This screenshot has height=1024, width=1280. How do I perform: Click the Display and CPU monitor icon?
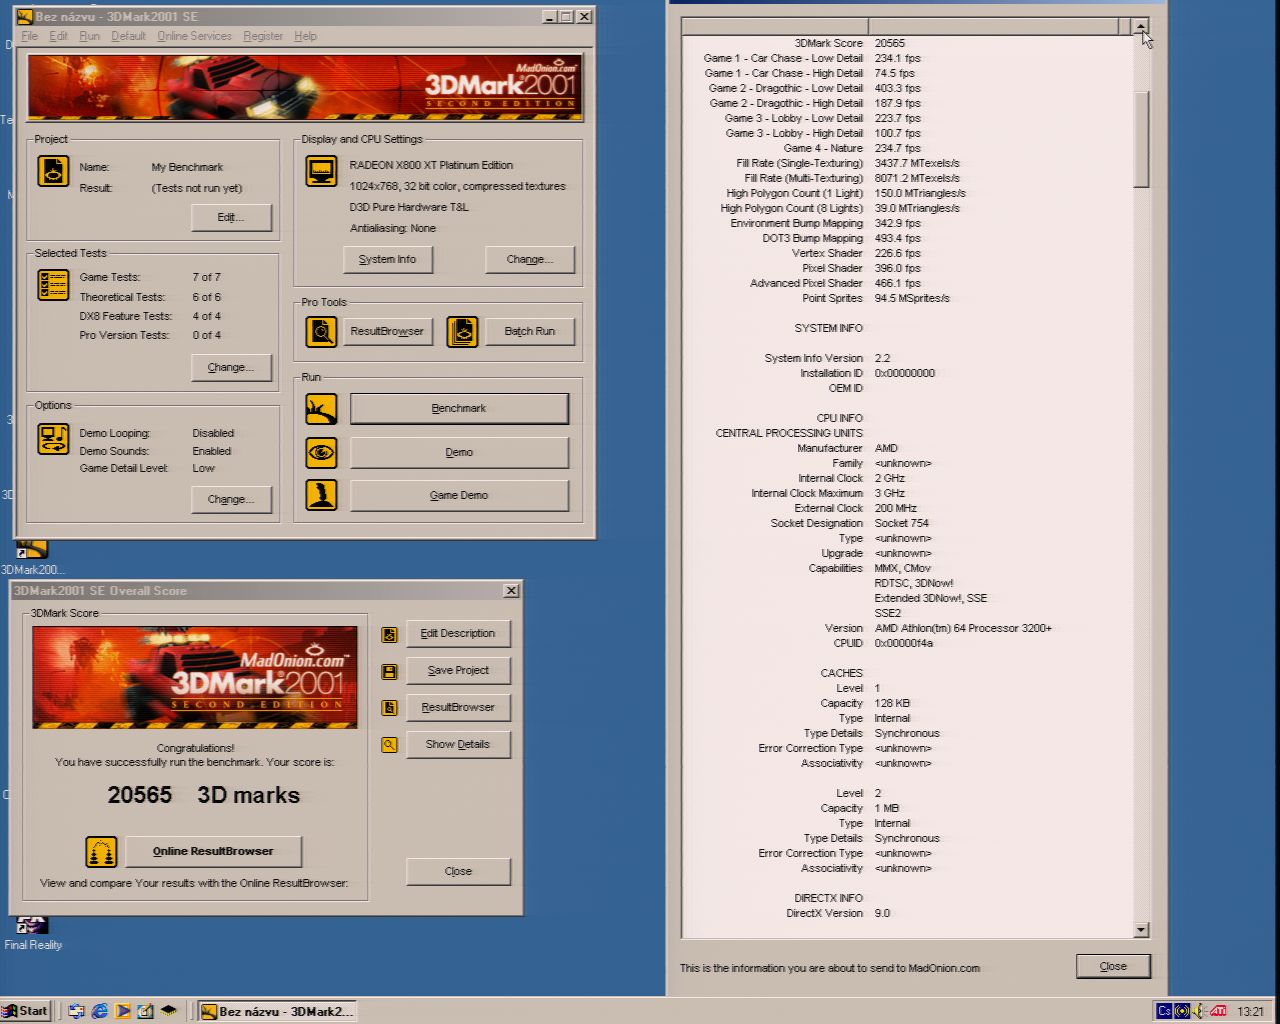click(321, 171)
